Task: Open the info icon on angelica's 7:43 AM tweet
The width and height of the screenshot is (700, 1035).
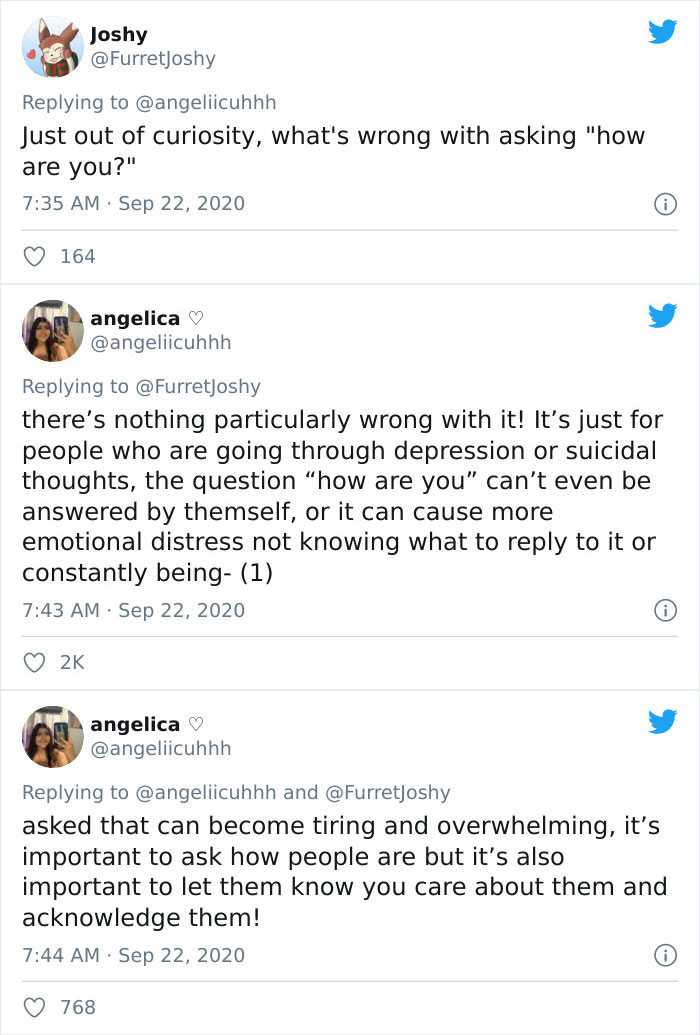Action: (x=666, y=610)
